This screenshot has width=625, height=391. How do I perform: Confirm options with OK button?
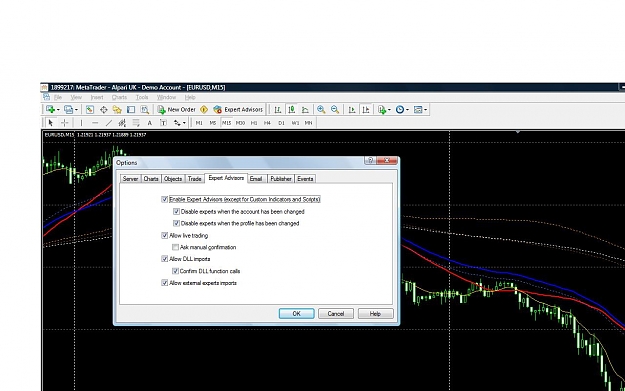(297, 314)
